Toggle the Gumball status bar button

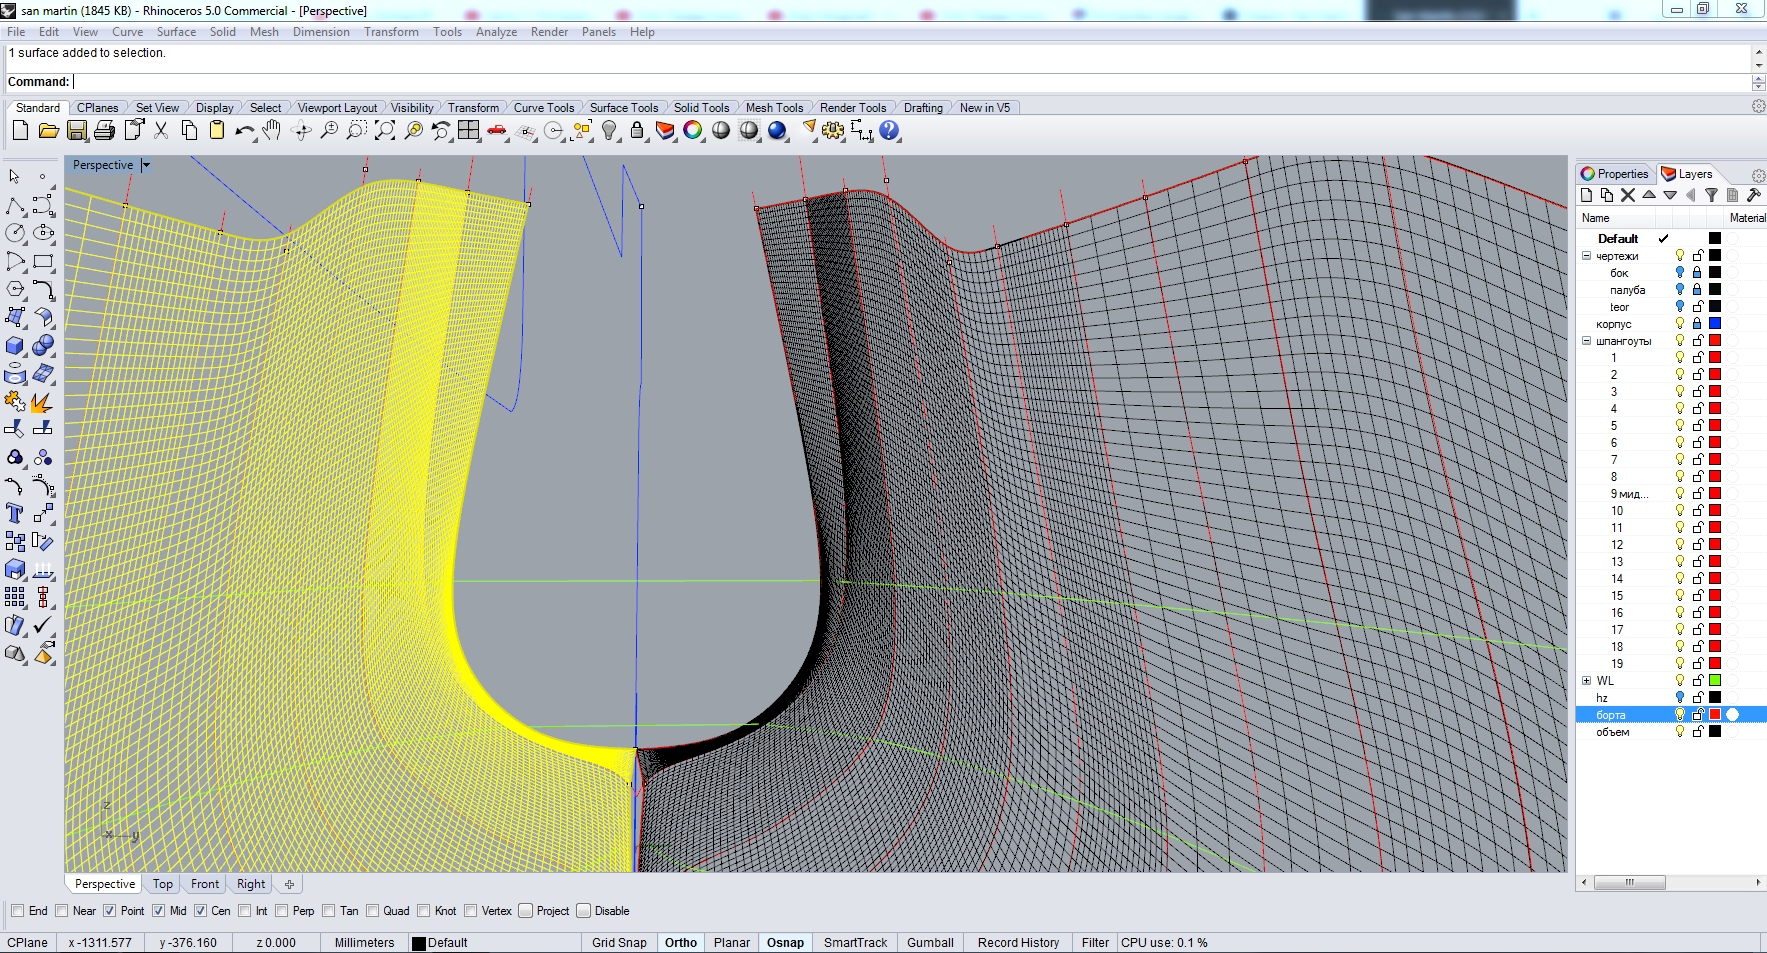point(930,943)
